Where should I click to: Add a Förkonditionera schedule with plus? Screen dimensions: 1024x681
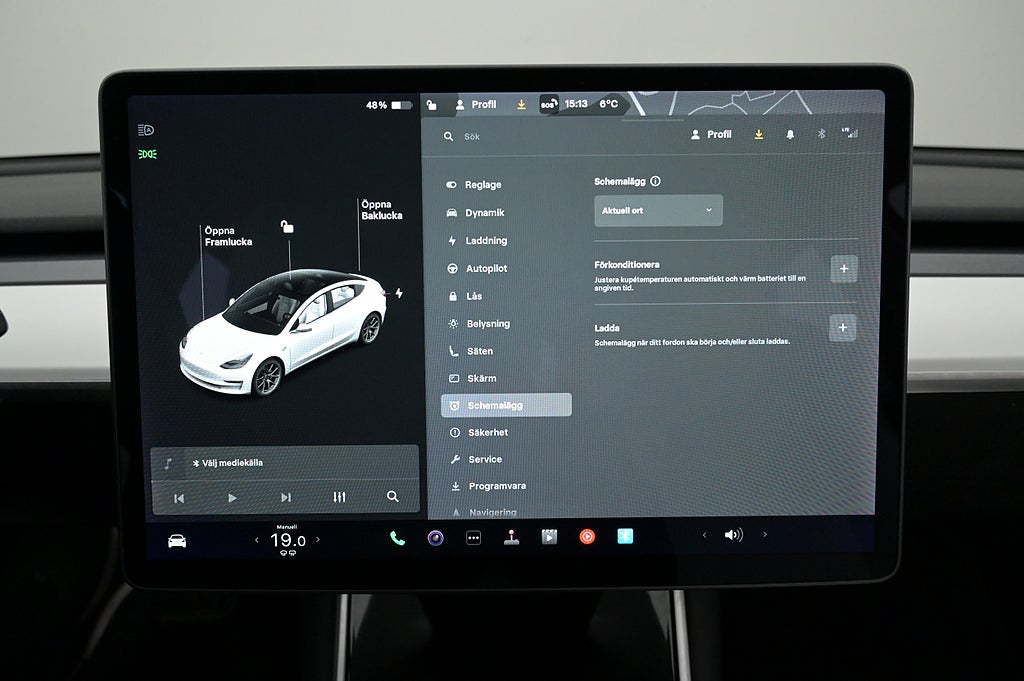coord(843,269)
